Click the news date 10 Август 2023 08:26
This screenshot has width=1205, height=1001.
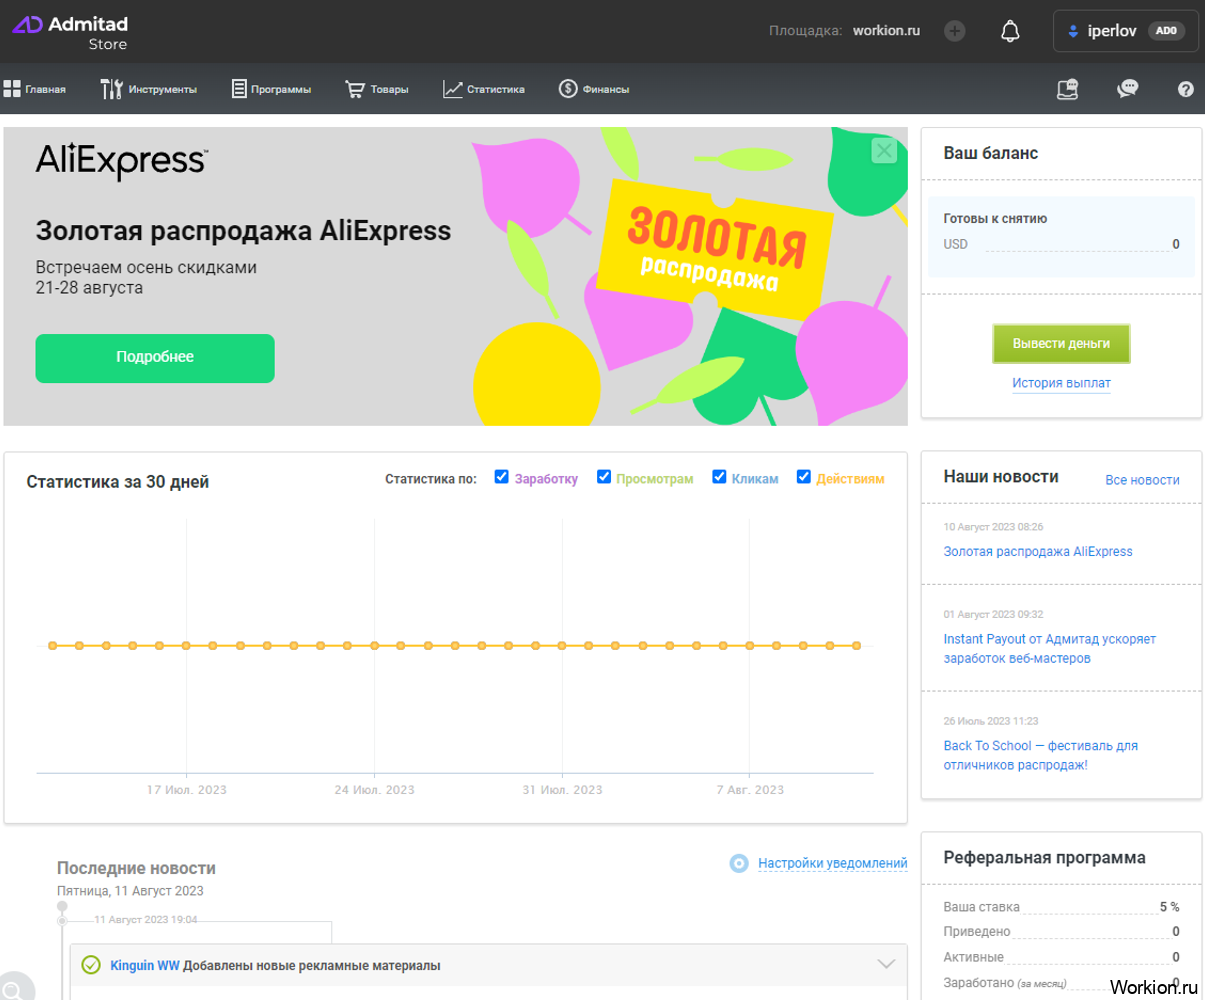(993, 527)
